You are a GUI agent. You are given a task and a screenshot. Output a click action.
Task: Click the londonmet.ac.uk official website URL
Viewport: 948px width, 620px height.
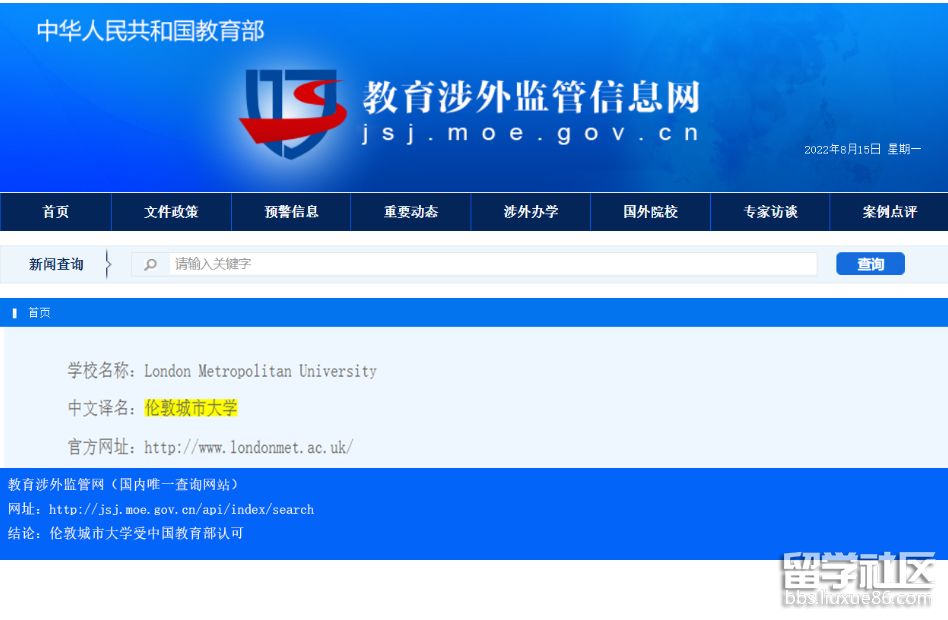pos(248,447)
